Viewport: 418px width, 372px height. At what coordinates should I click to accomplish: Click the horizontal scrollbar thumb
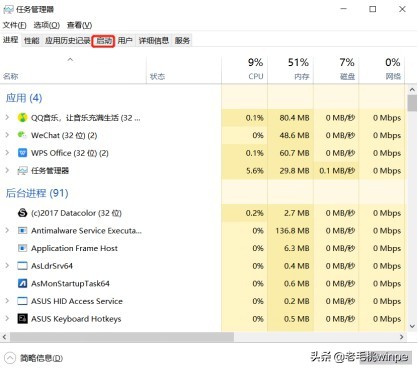(x=122, y=337)
